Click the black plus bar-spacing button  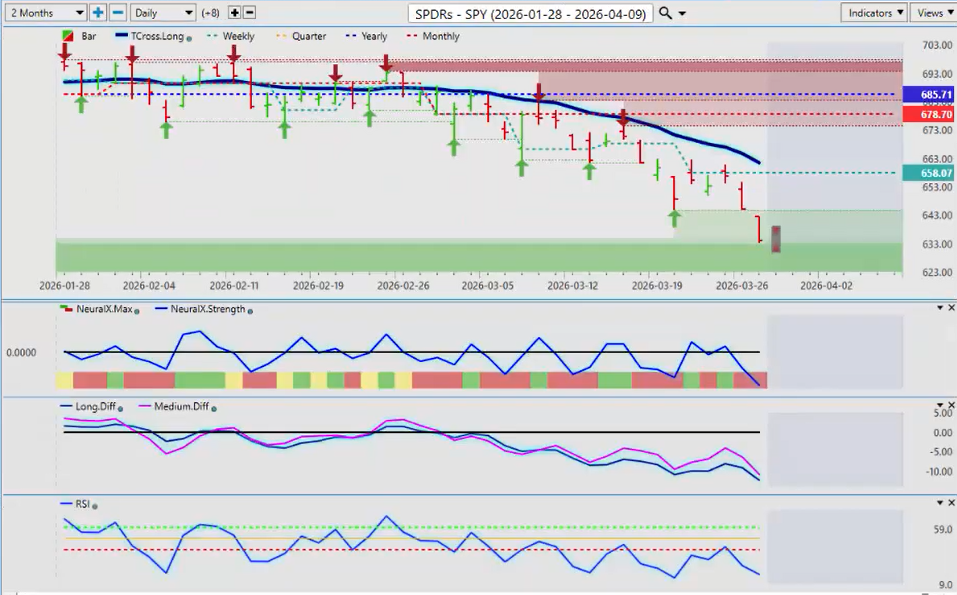(x=235, y=13)
